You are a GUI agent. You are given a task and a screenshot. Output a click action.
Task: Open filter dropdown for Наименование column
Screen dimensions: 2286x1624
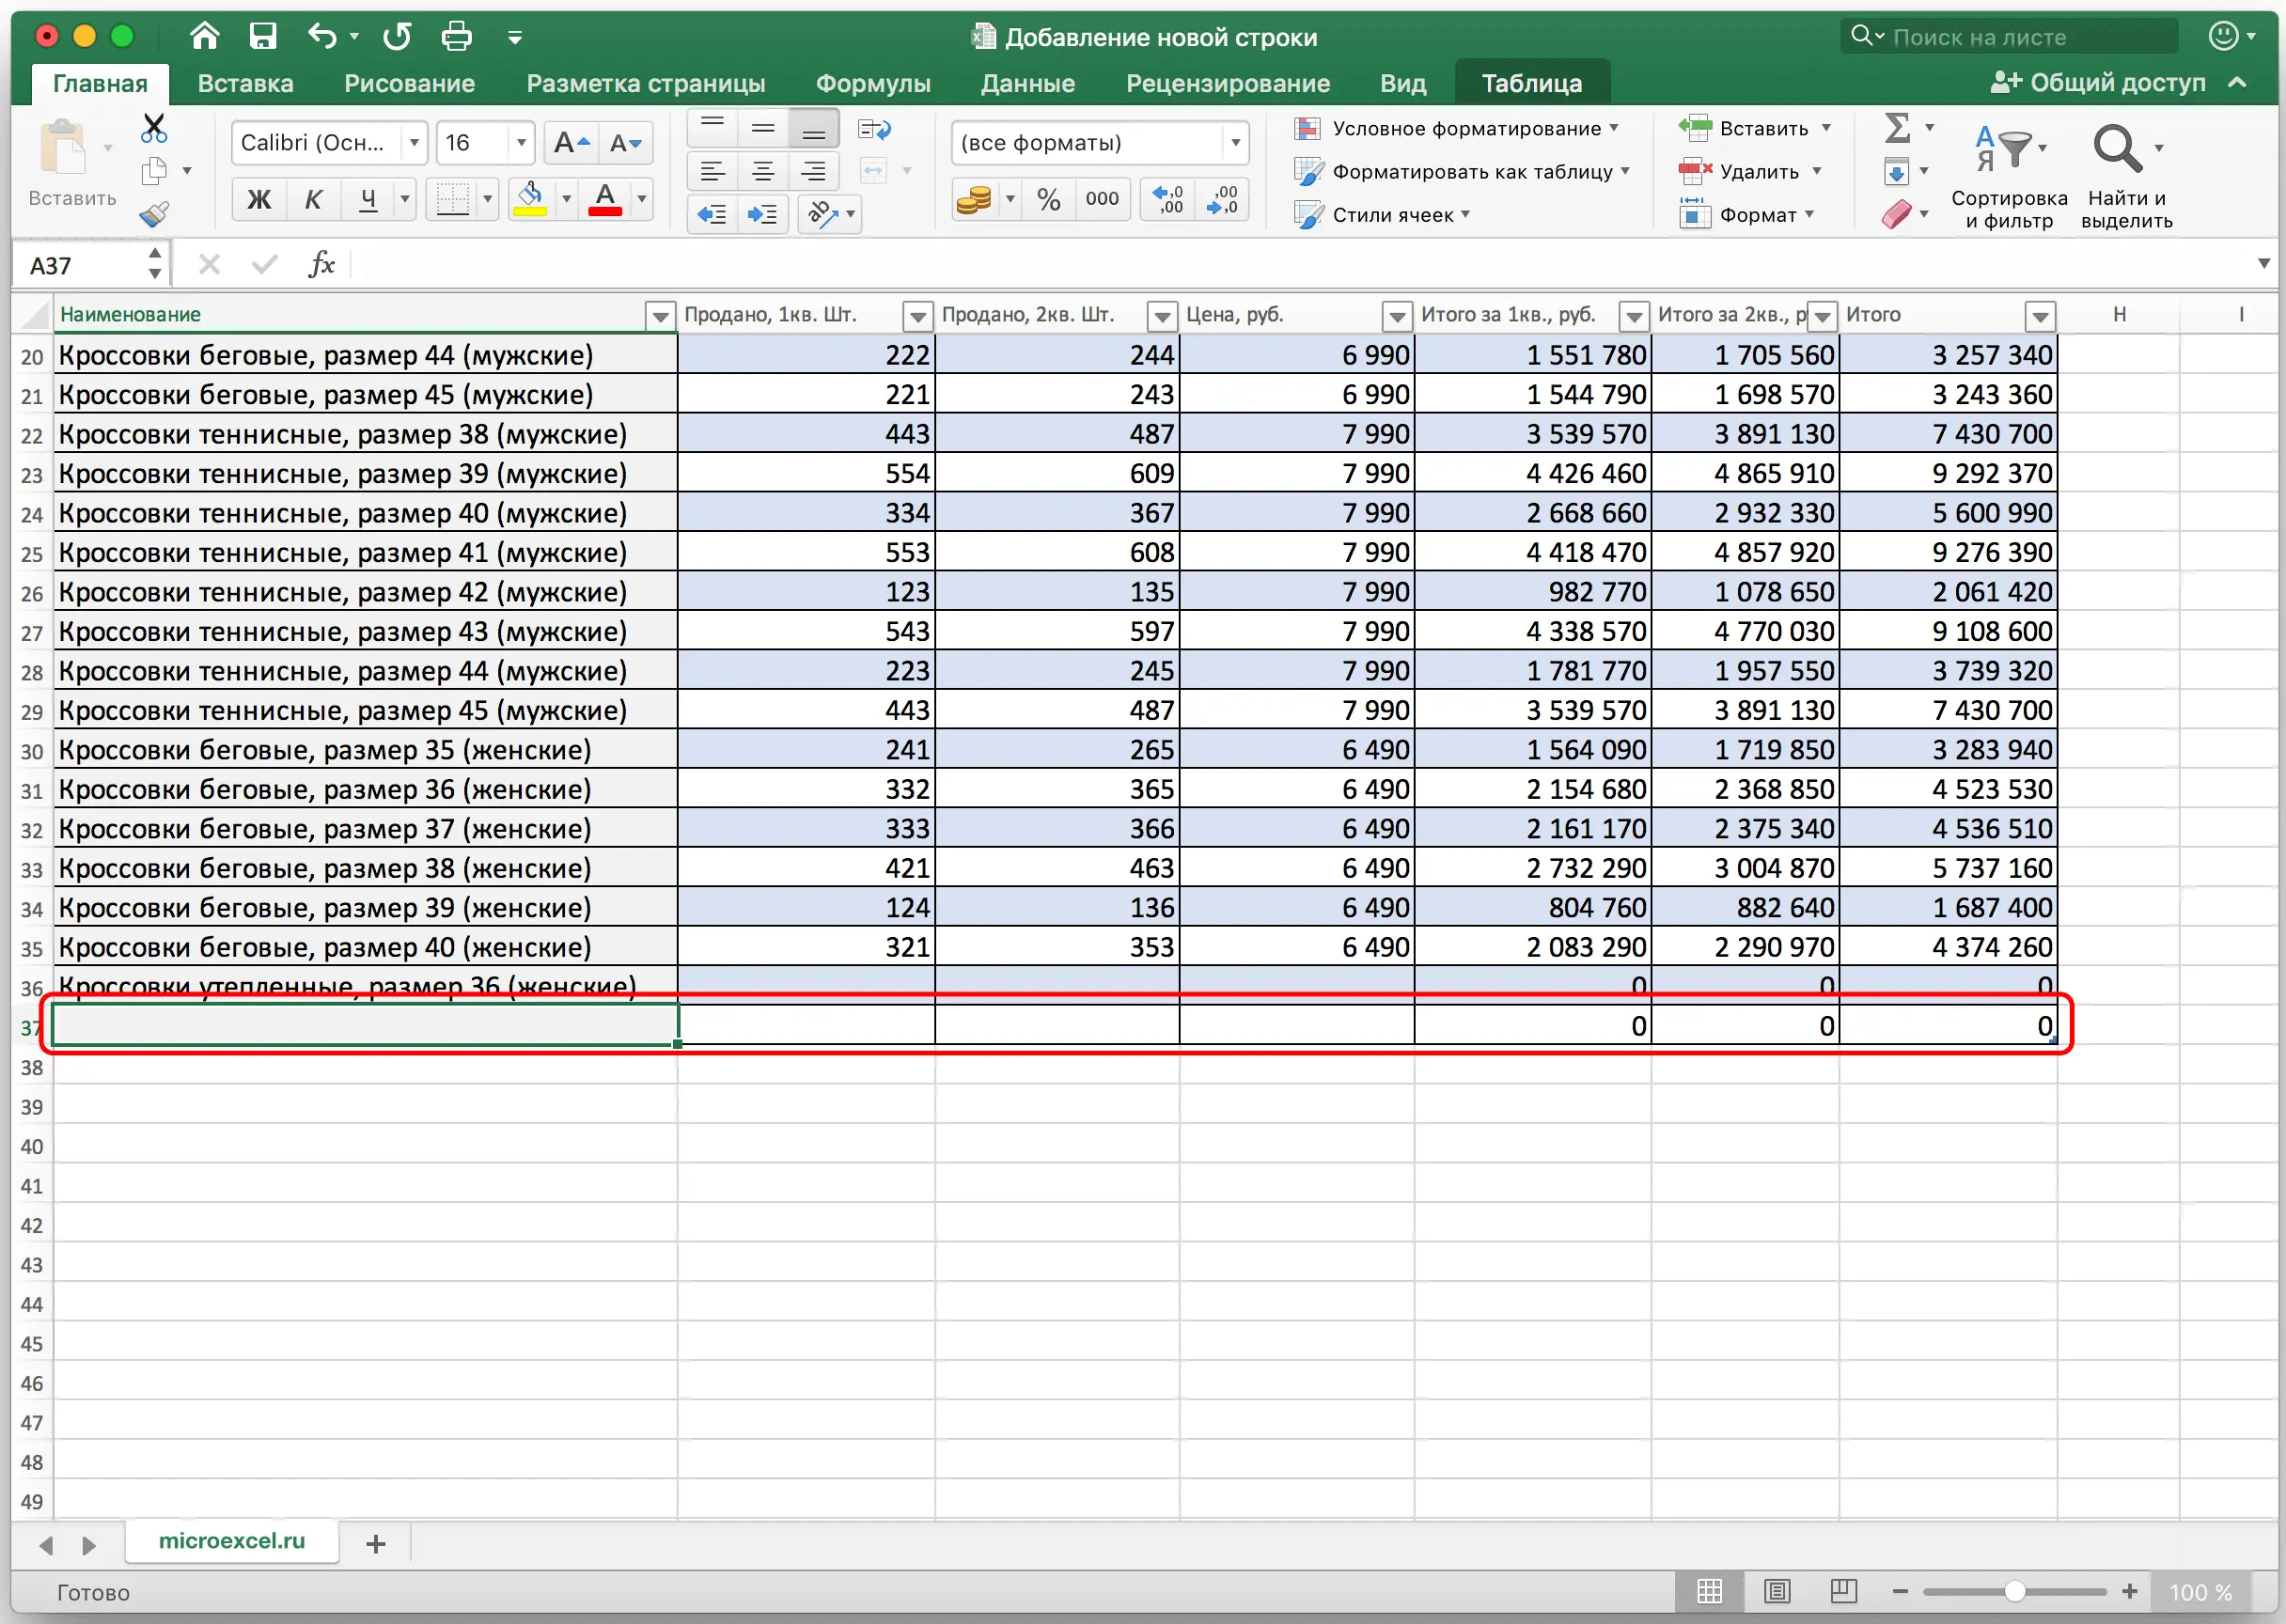660,316
